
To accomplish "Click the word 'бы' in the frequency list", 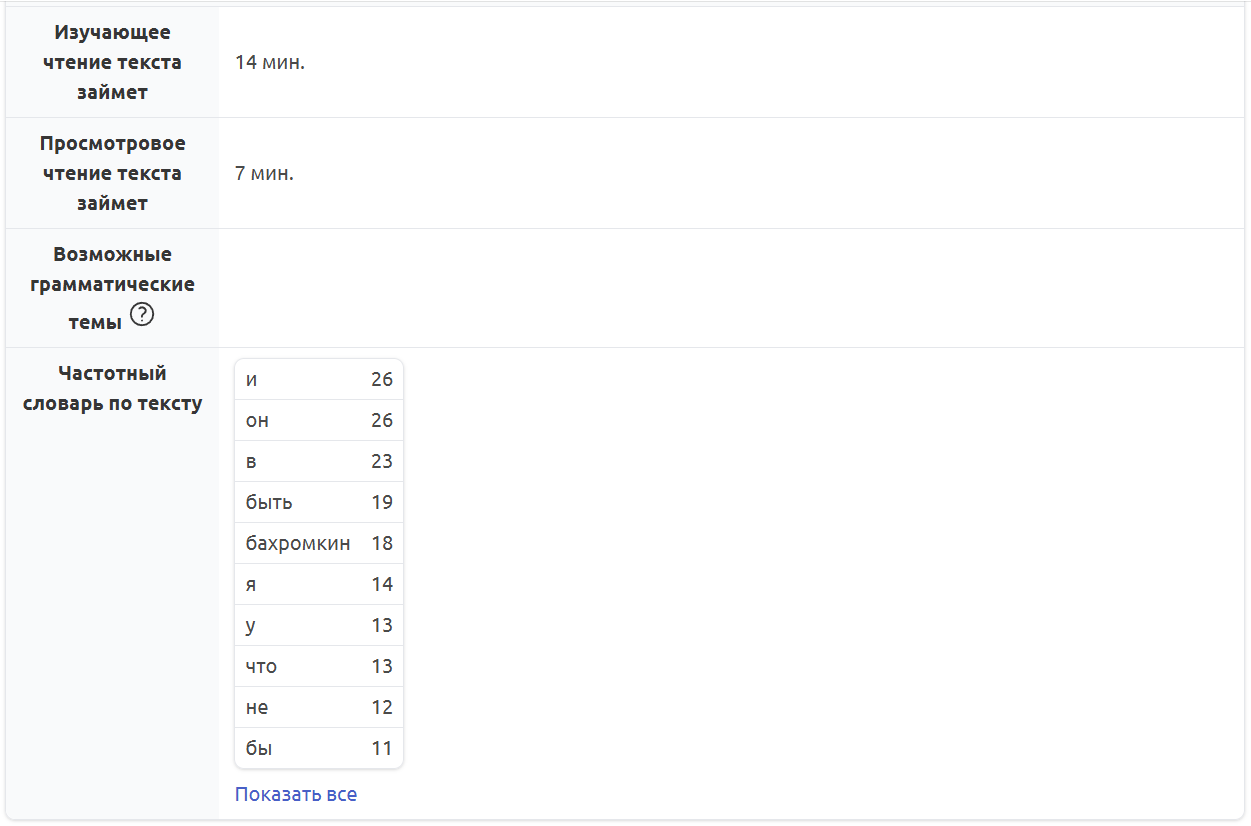I will tap(259, 749).
